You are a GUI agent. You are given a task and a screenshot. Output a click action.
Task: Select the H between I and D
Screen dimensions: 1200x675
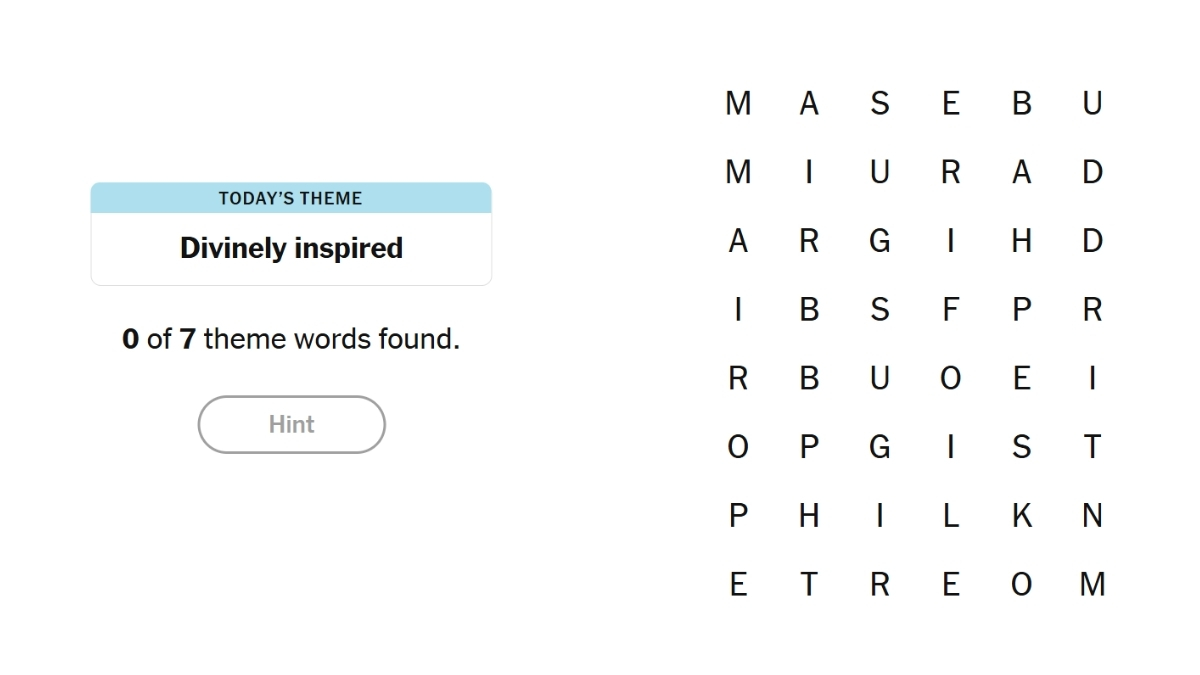click(x=1021, y=241)
